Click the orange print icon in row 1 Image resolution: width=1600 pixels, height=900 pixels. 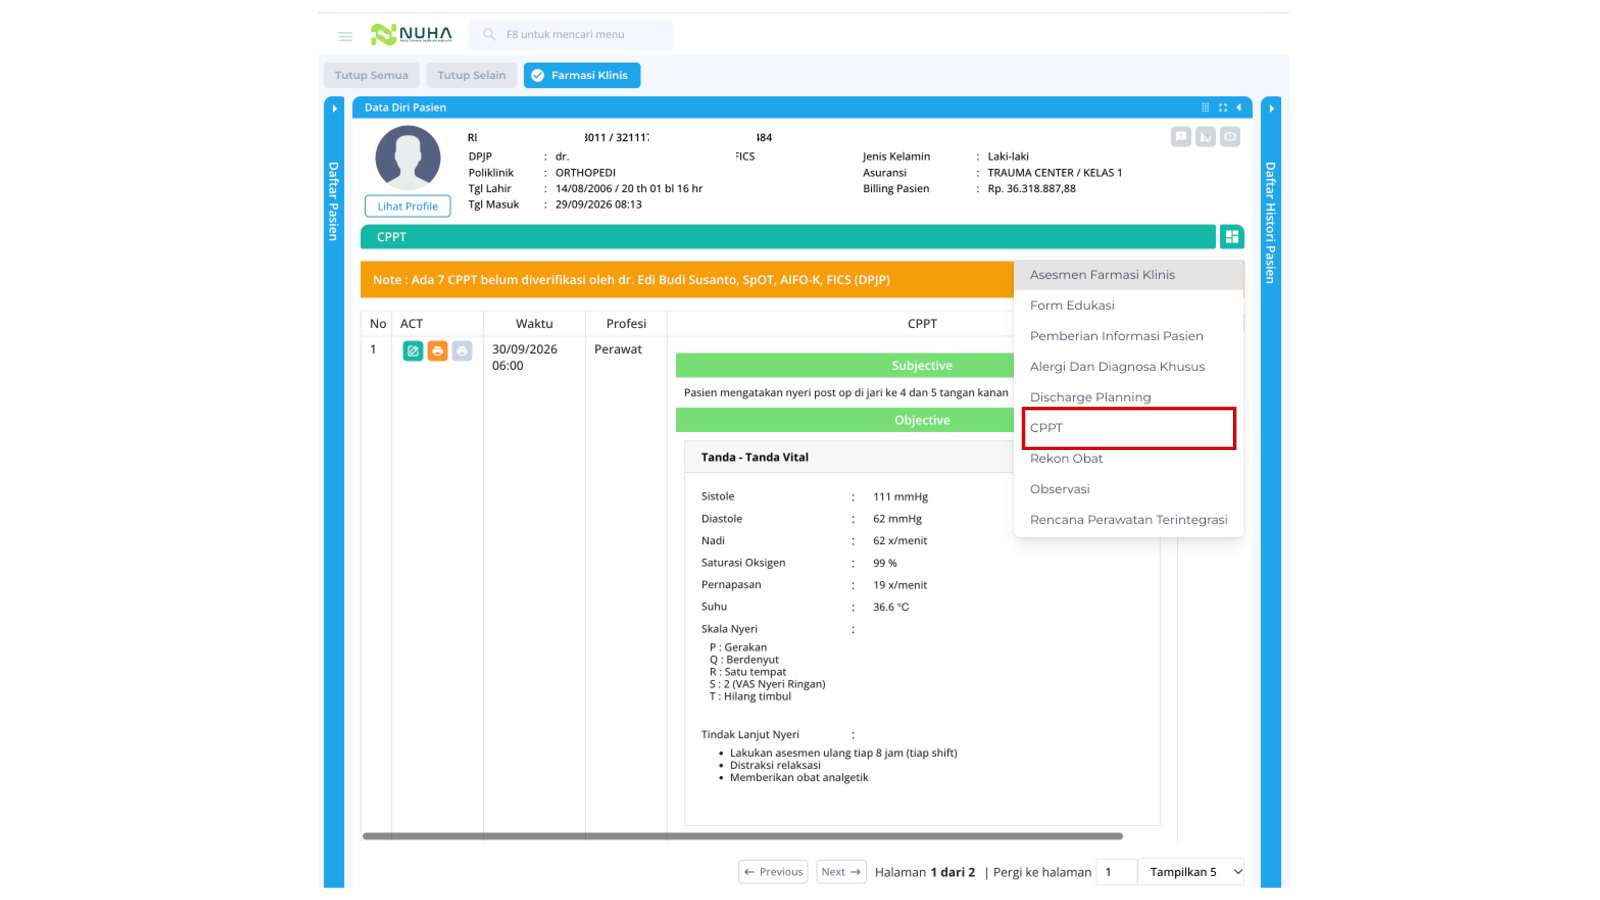click(x=437, y=351)
